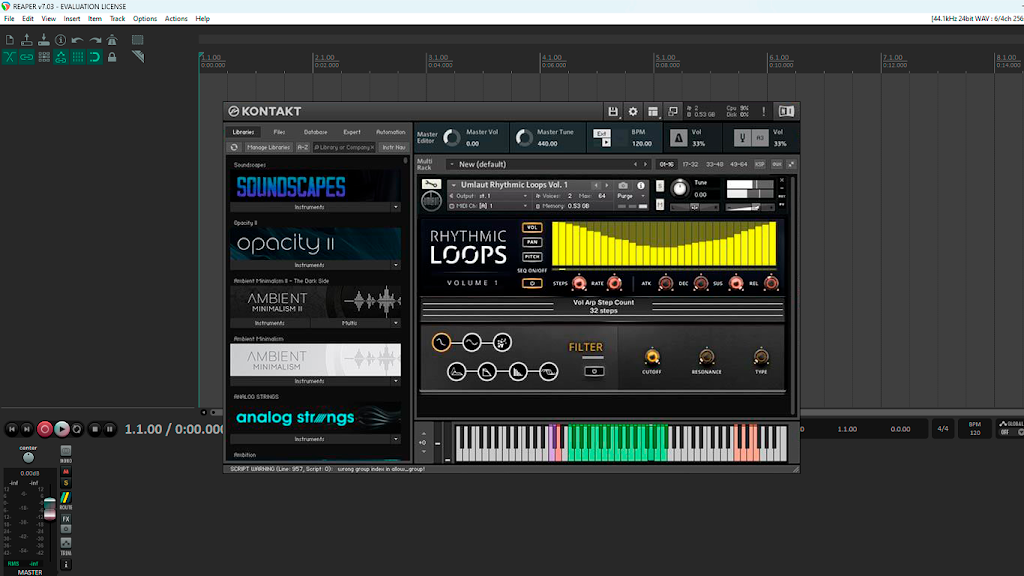
Task: Toggle envelope points move with items icon
Action: [x=61, y=57]
